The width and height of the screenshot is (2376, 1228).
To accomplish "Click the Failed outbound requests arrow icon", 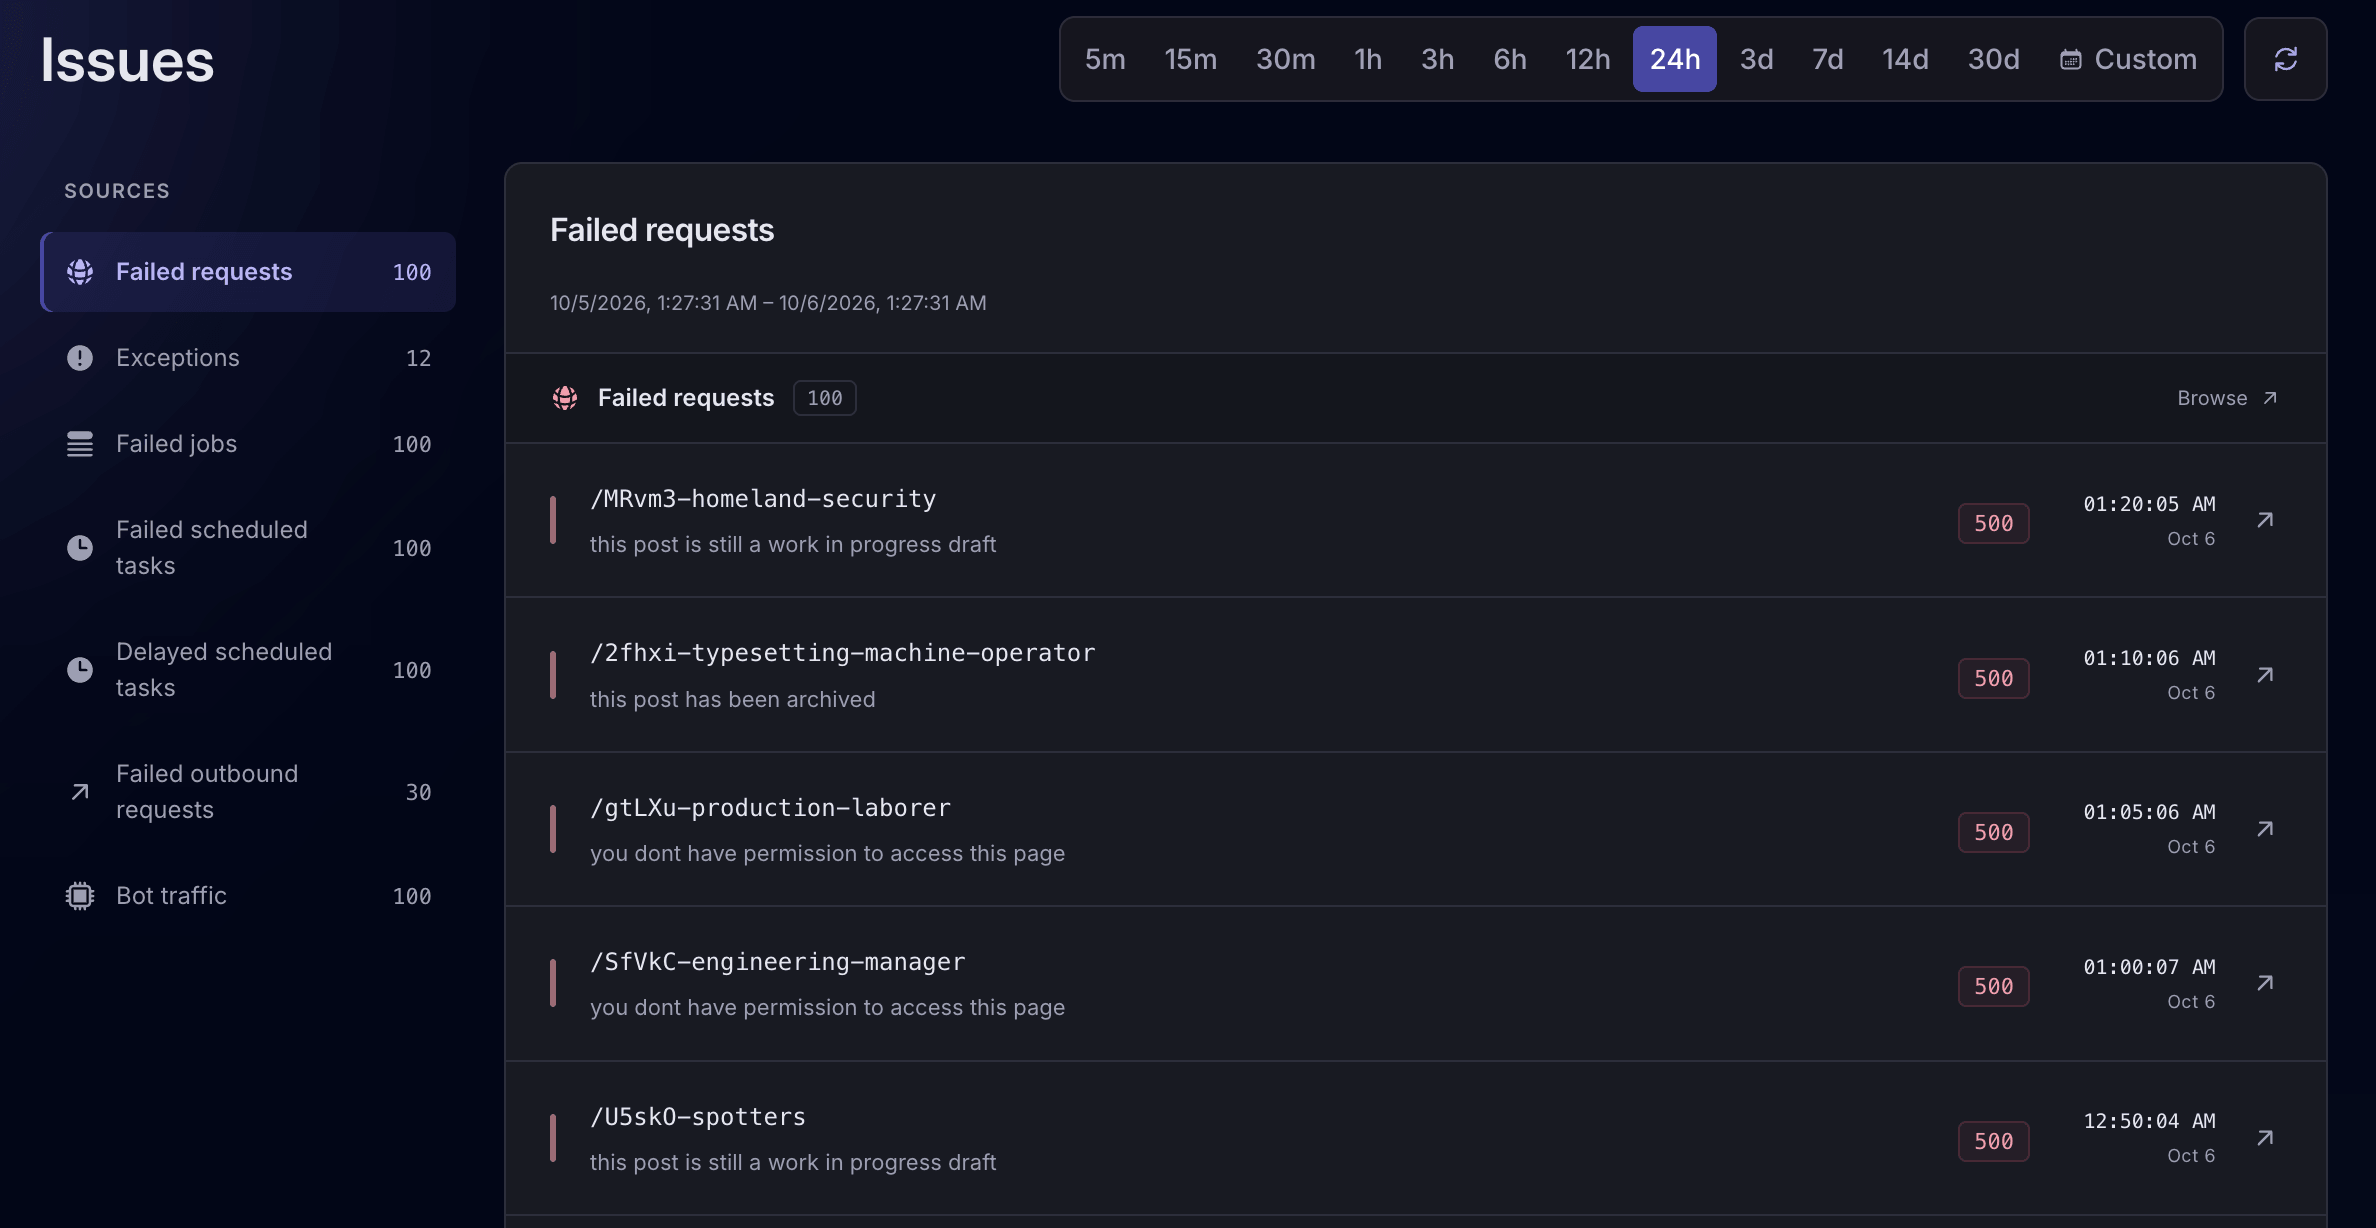I will coord(80,792).
